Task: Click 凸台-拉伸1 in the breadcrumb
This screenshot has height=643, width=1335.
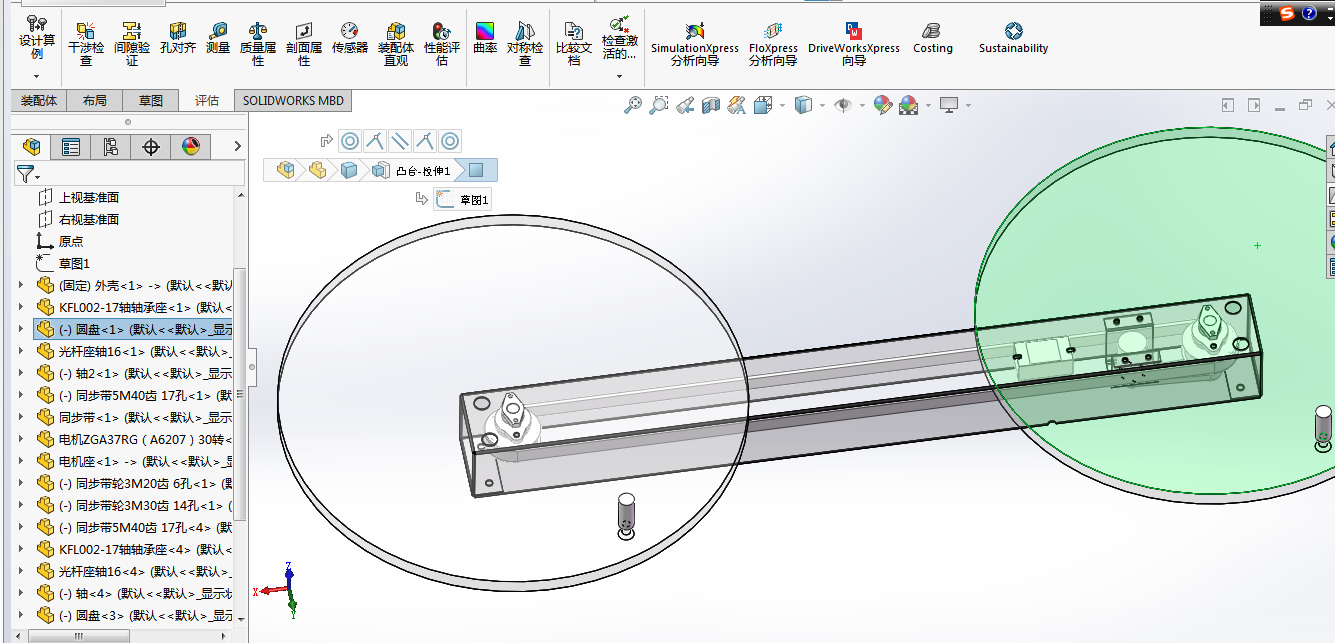Action: tap(423, 171)
